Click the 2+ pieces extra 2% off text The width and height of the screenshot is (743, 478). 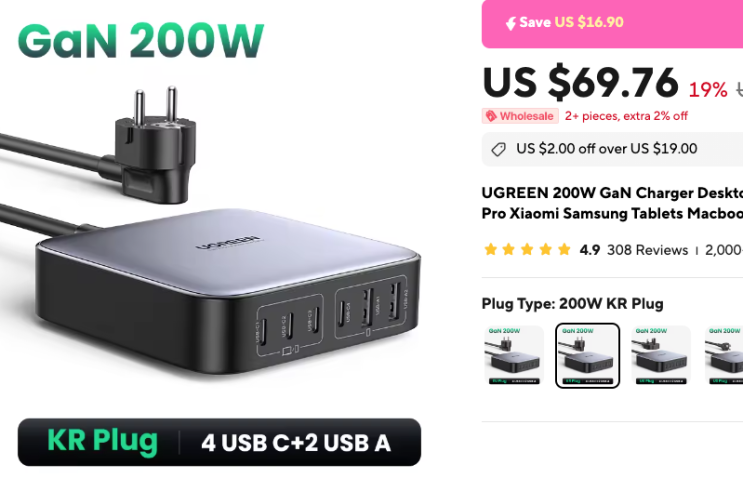point(626,116)
